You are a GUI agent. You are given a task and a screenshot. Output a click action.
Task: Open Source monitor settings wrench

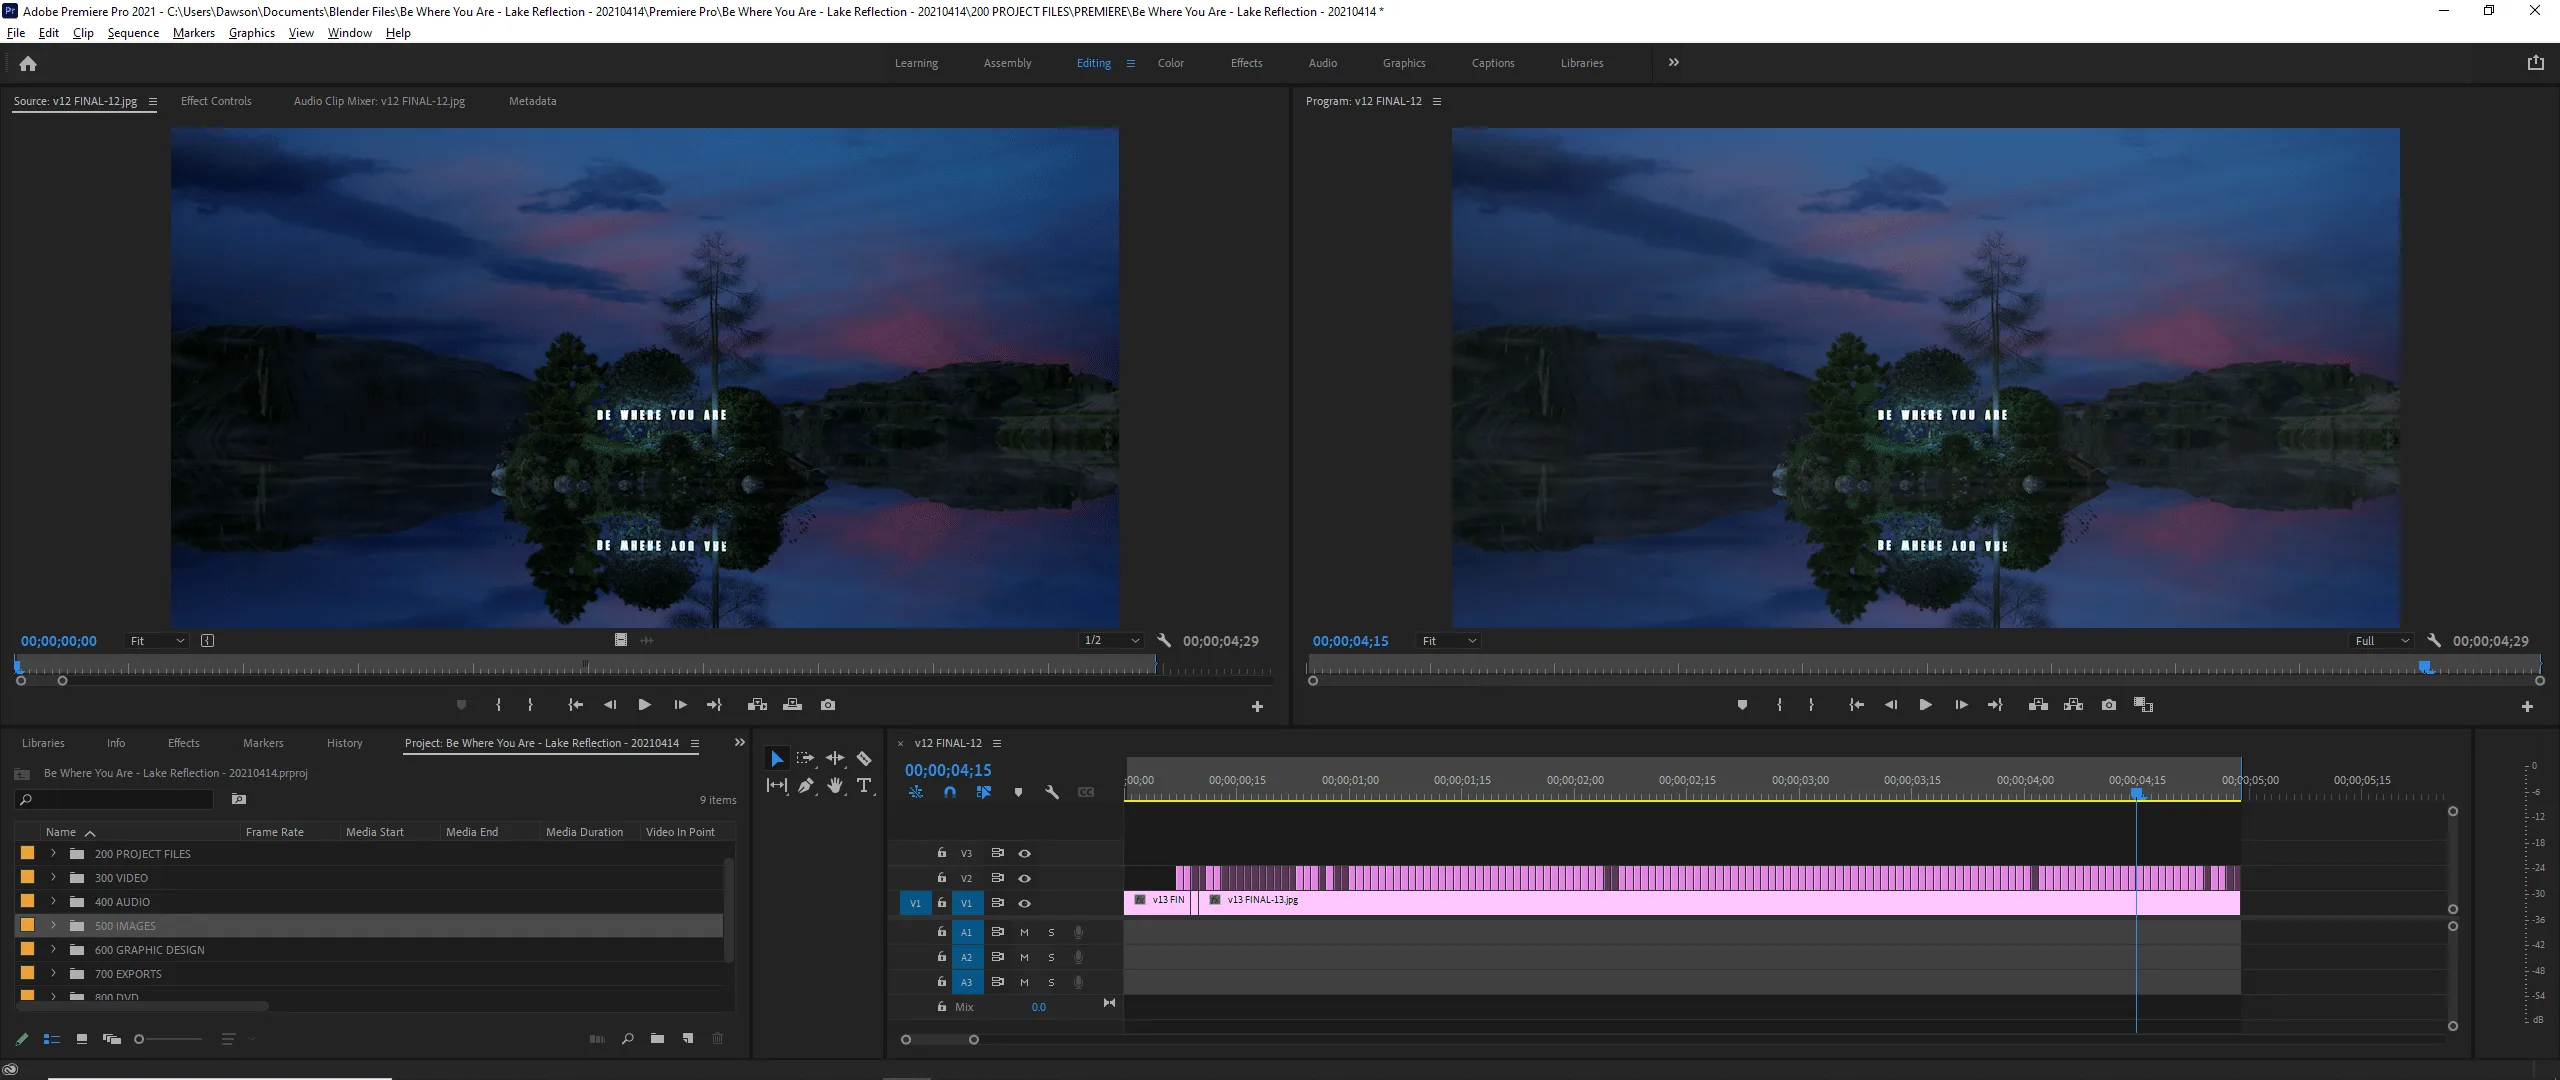click(x=1164, y=641)
